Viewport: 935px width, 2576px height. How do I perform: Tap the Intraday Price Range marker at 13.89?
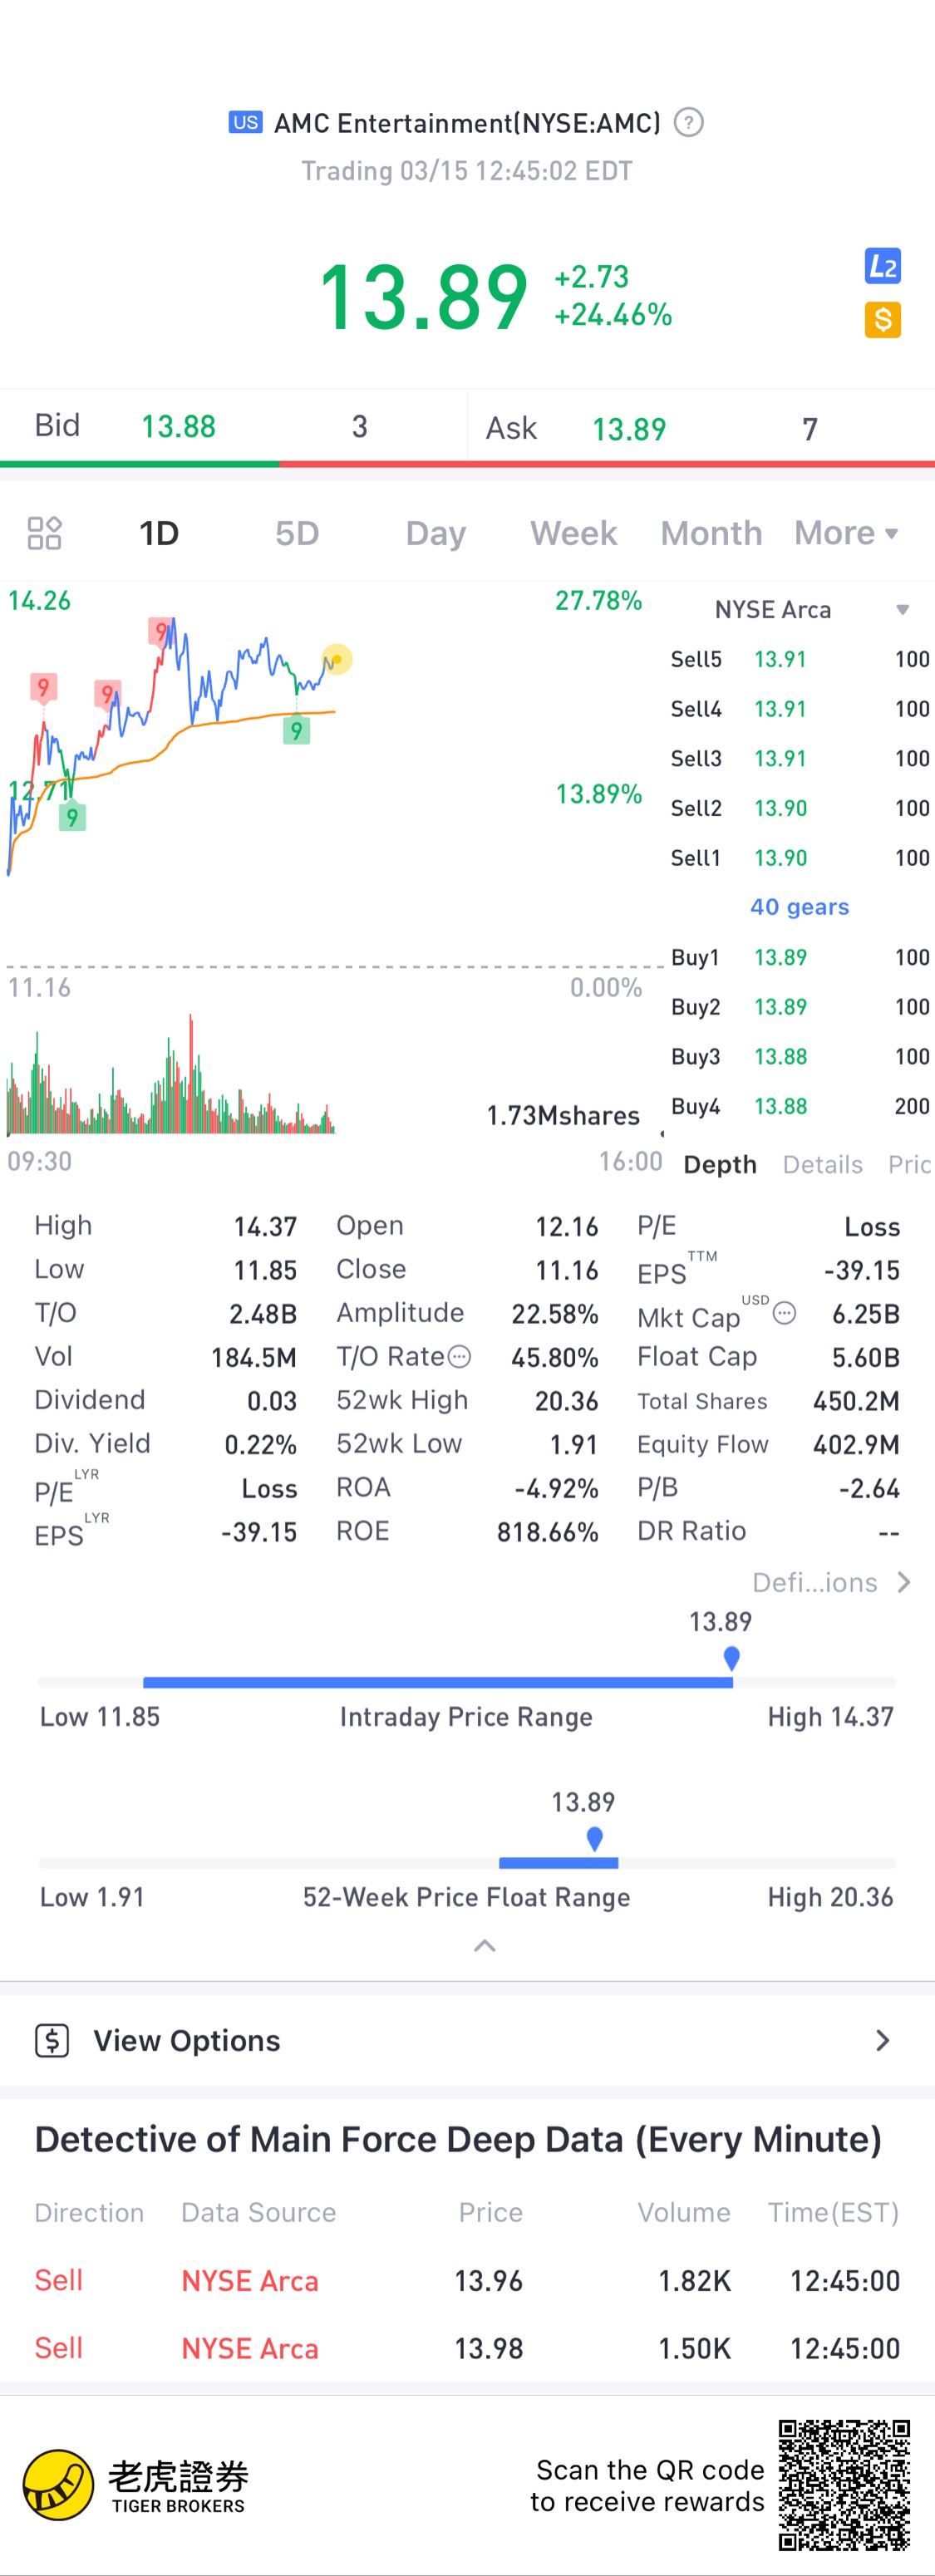(731, 1658)
